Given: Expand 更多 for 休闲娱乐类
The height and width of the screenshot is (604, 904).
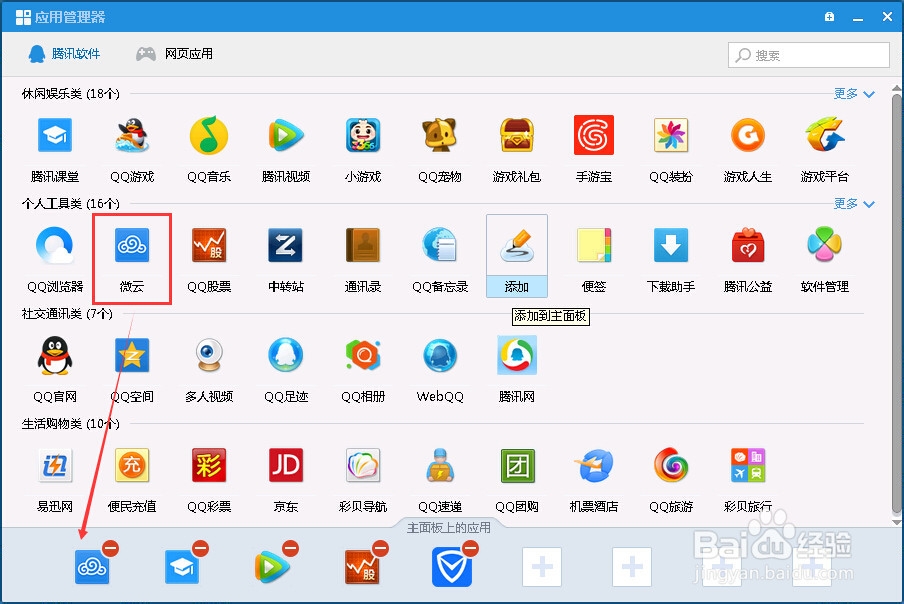Looking at the screenshot, I should click(x=854, y=93).
